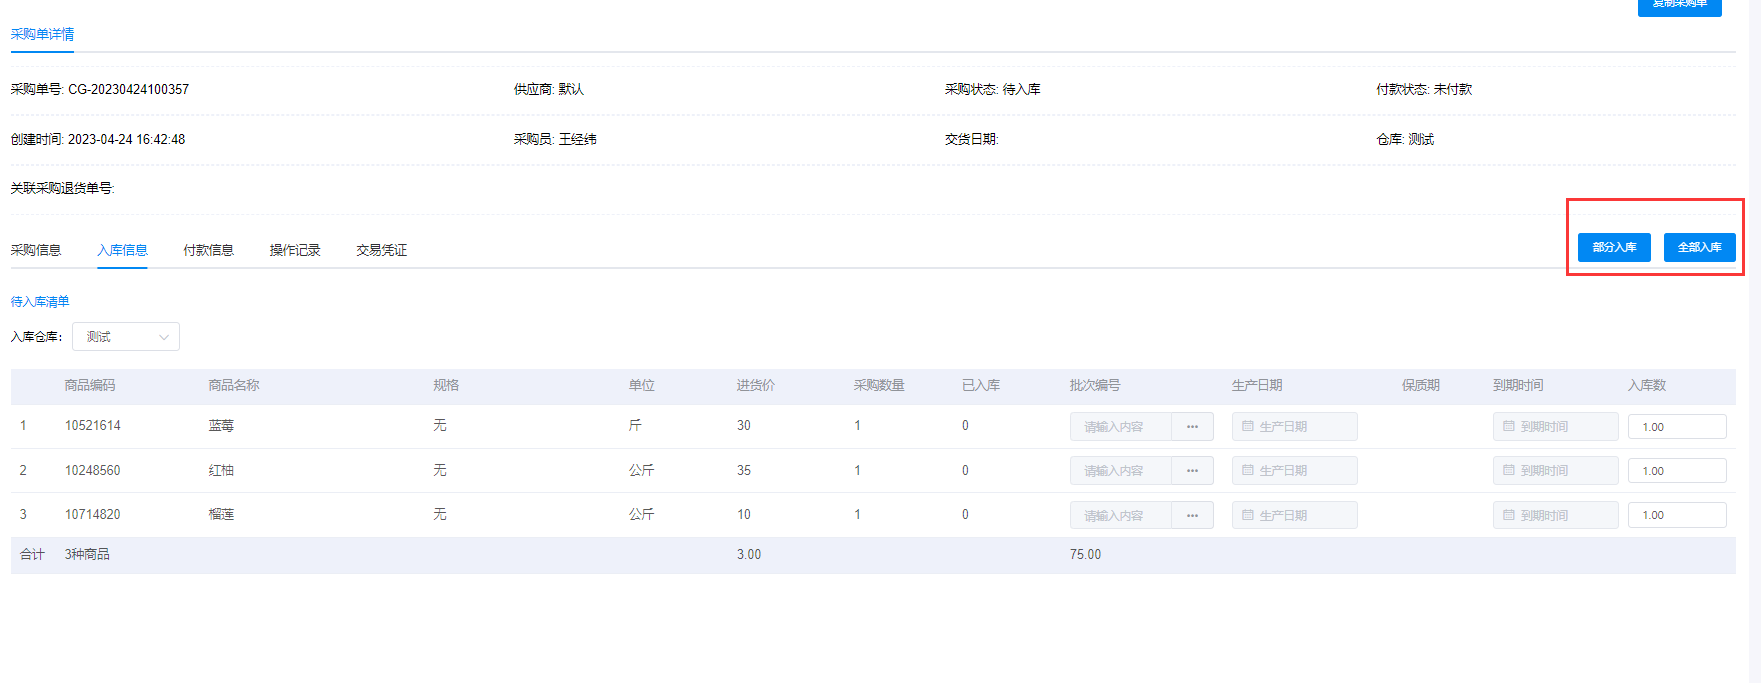Switch to the 采购信息 tab

click(x=36, y=250)
